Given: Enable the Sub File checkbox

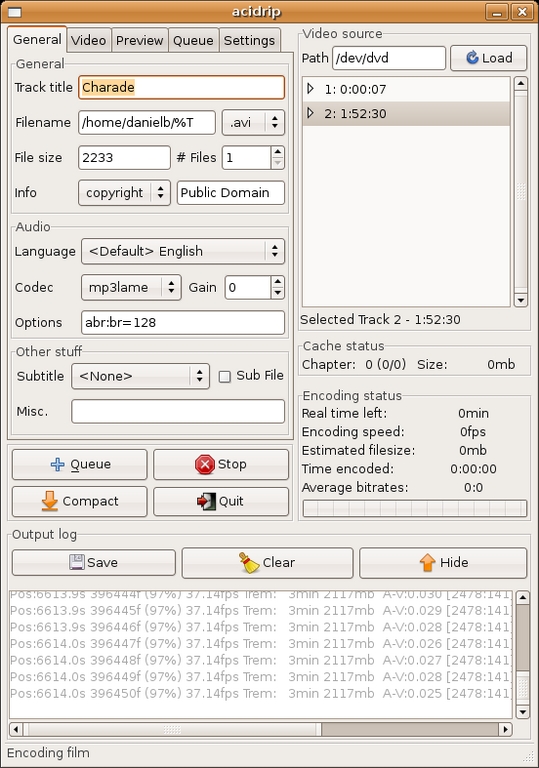Looking at the screenshot, I should [x=224, y=376].
